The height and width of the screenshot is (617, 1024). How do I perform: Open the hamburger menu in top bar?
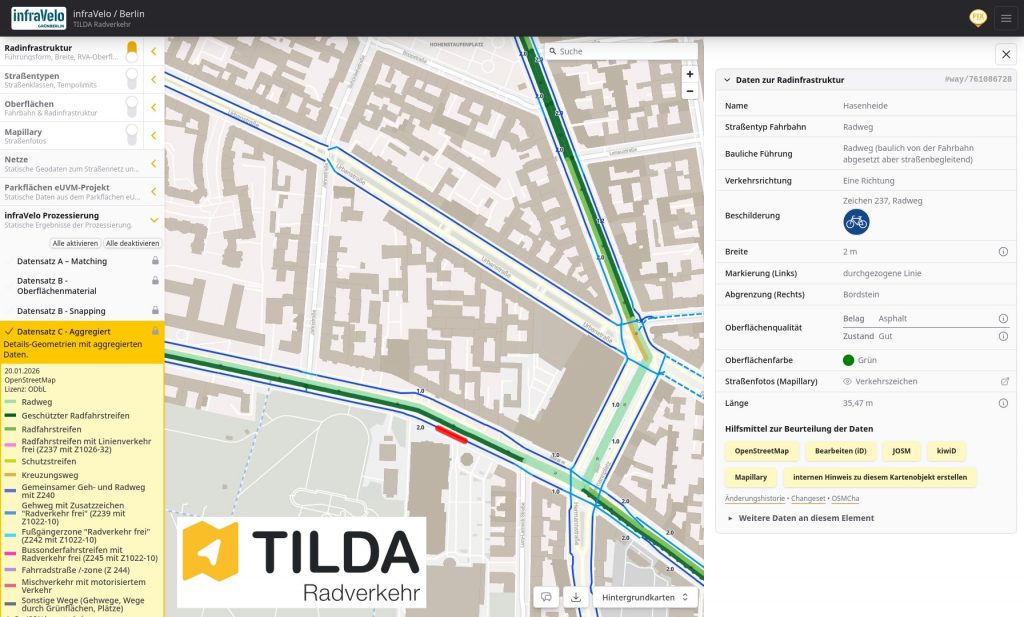(x=1006, y=18)
